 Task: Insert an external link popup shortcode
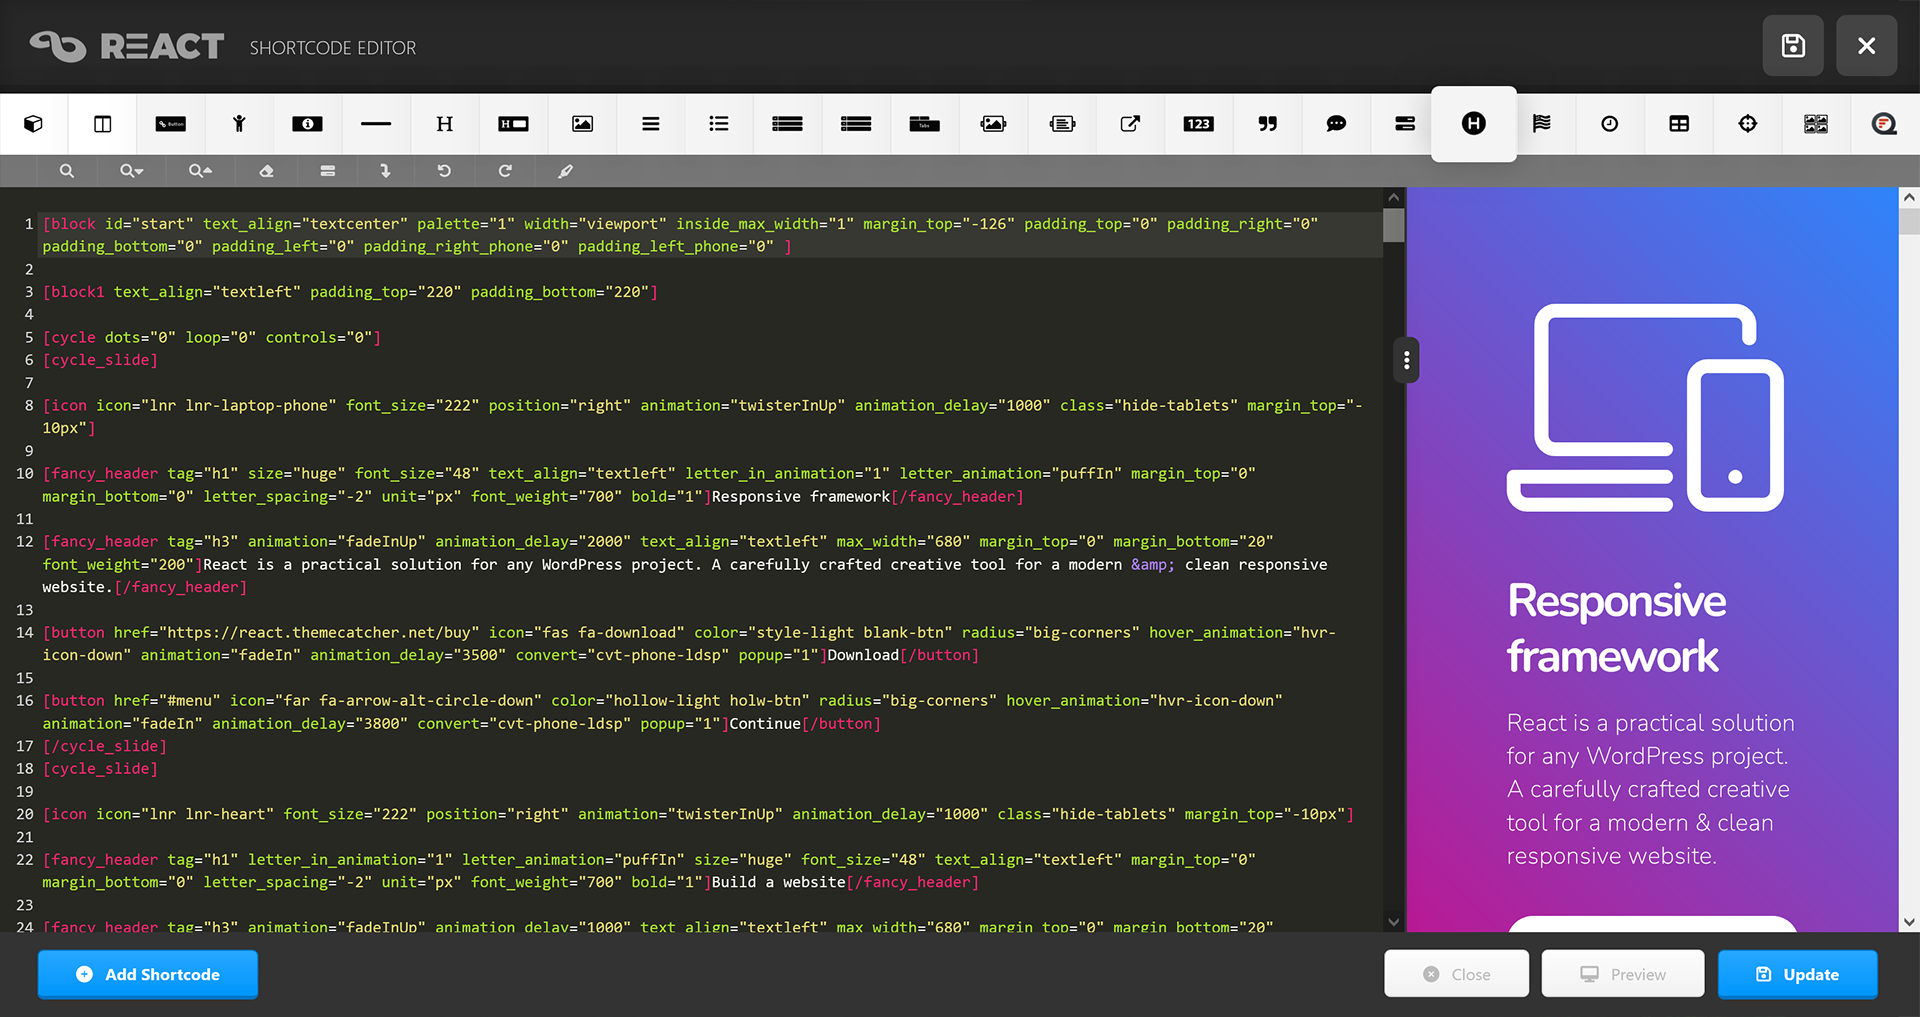coord(1130,124)
